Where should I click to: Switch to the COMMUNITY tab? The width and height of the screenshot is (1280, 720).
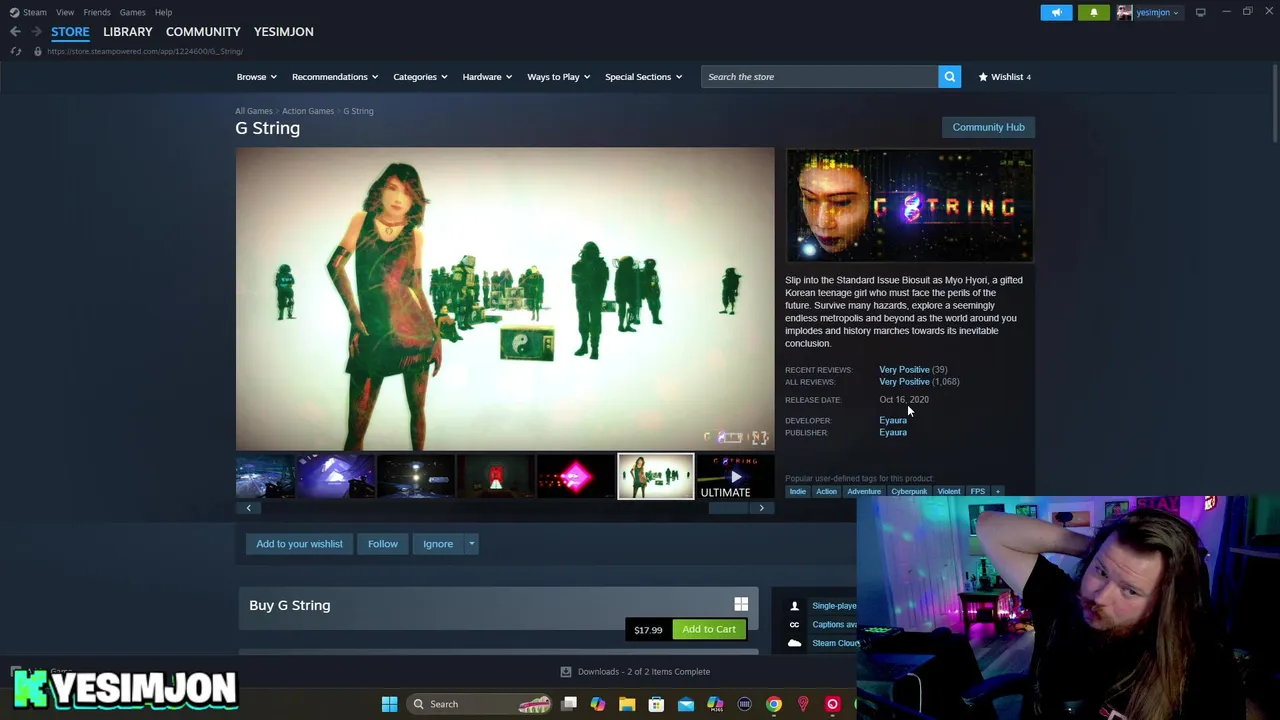click(203, 32)
